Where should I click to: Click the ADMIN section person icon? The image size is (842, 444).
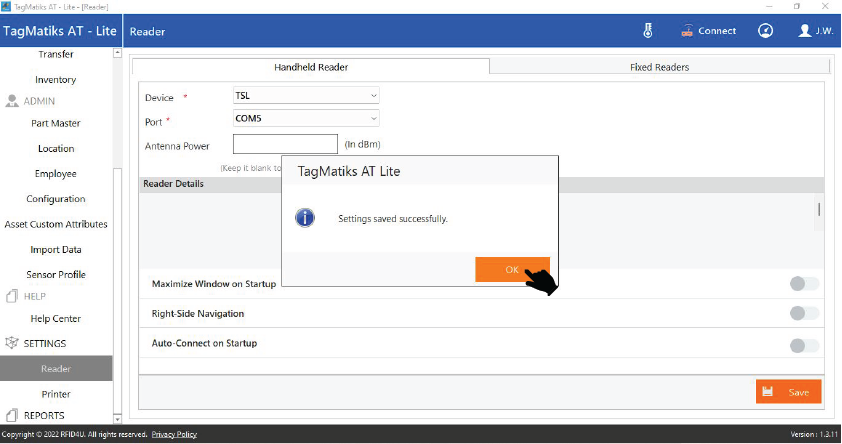(13, 101)
